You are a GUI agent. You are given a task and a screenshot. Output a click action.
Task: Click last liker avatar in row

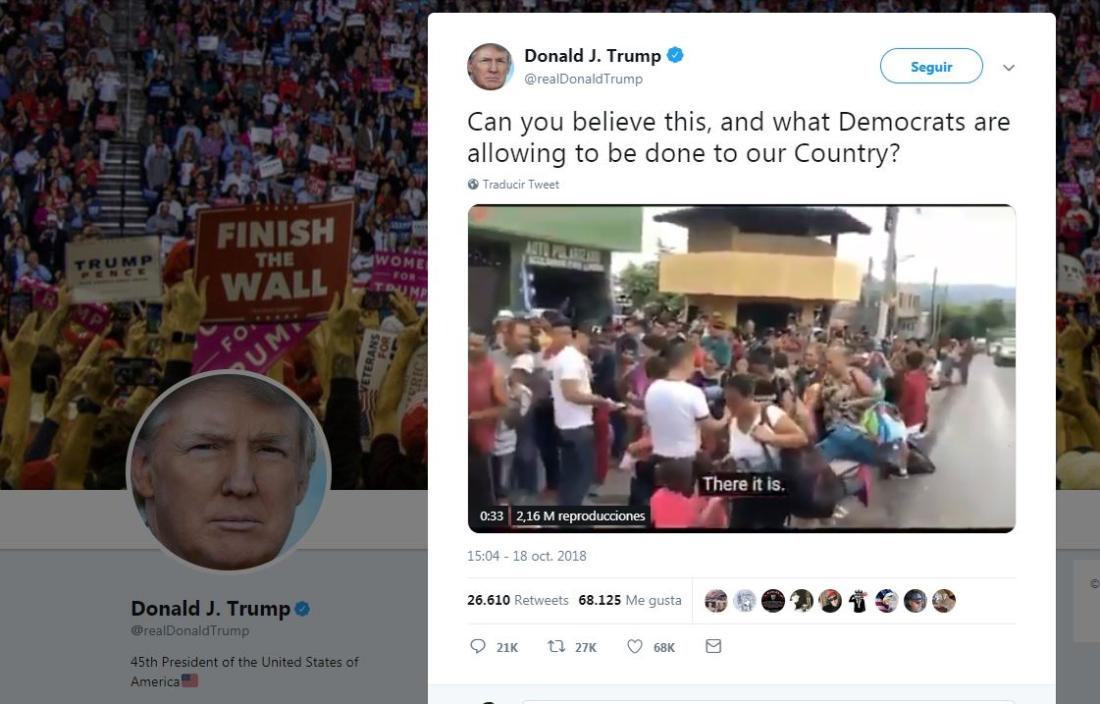pos(944,601)
